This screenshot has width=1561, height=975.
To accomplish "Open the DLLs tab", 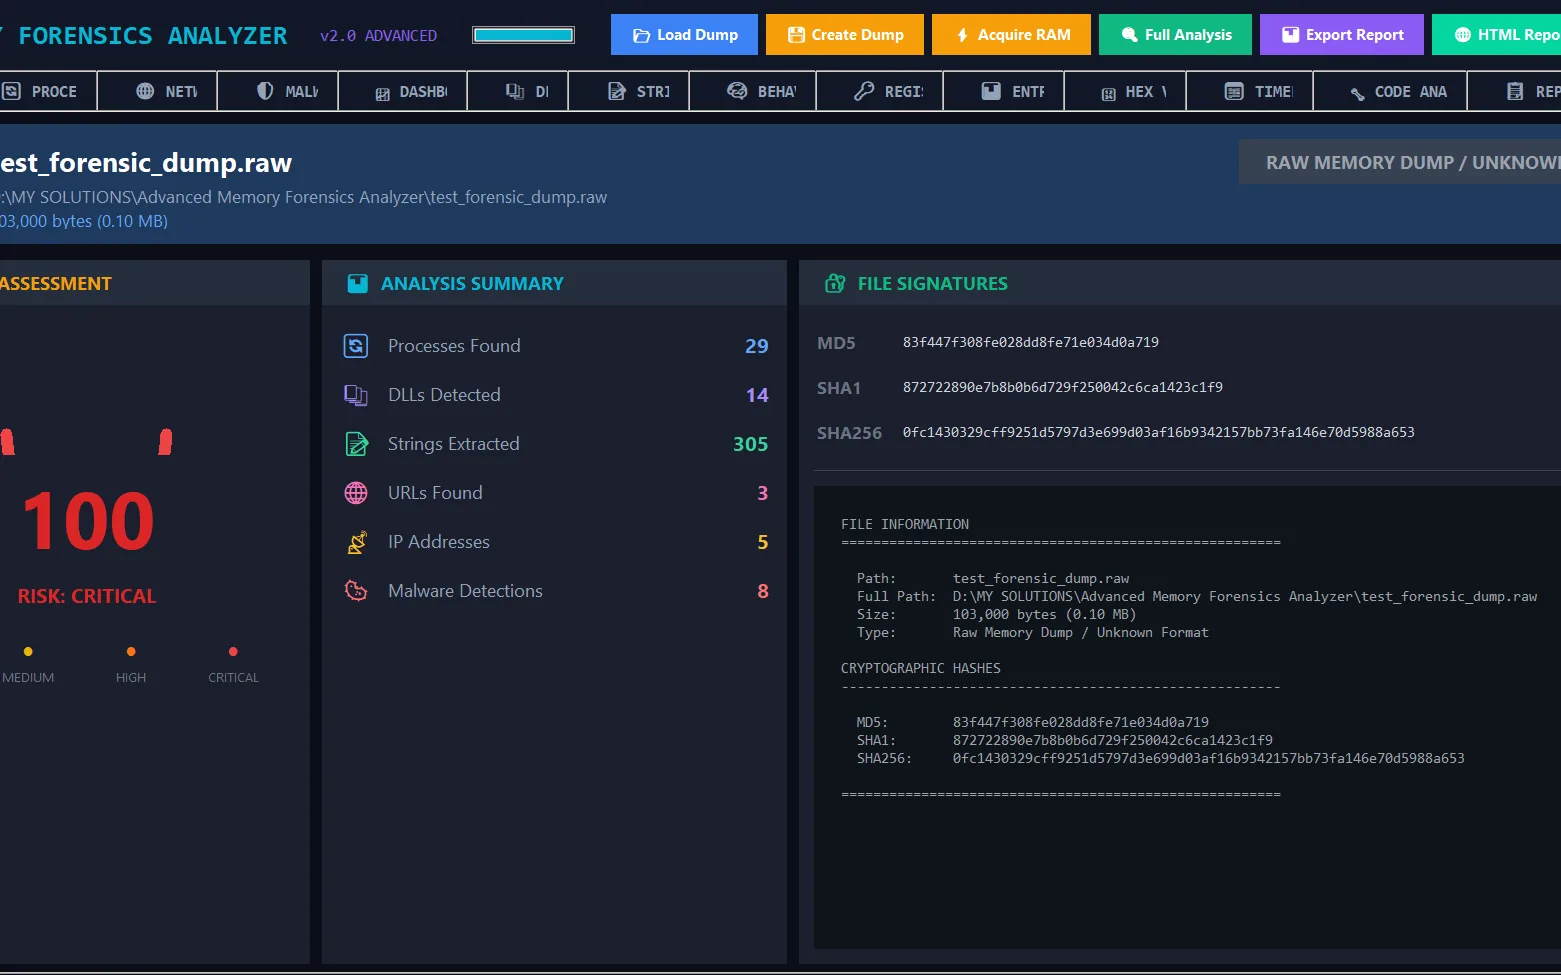I will (518, 91).
